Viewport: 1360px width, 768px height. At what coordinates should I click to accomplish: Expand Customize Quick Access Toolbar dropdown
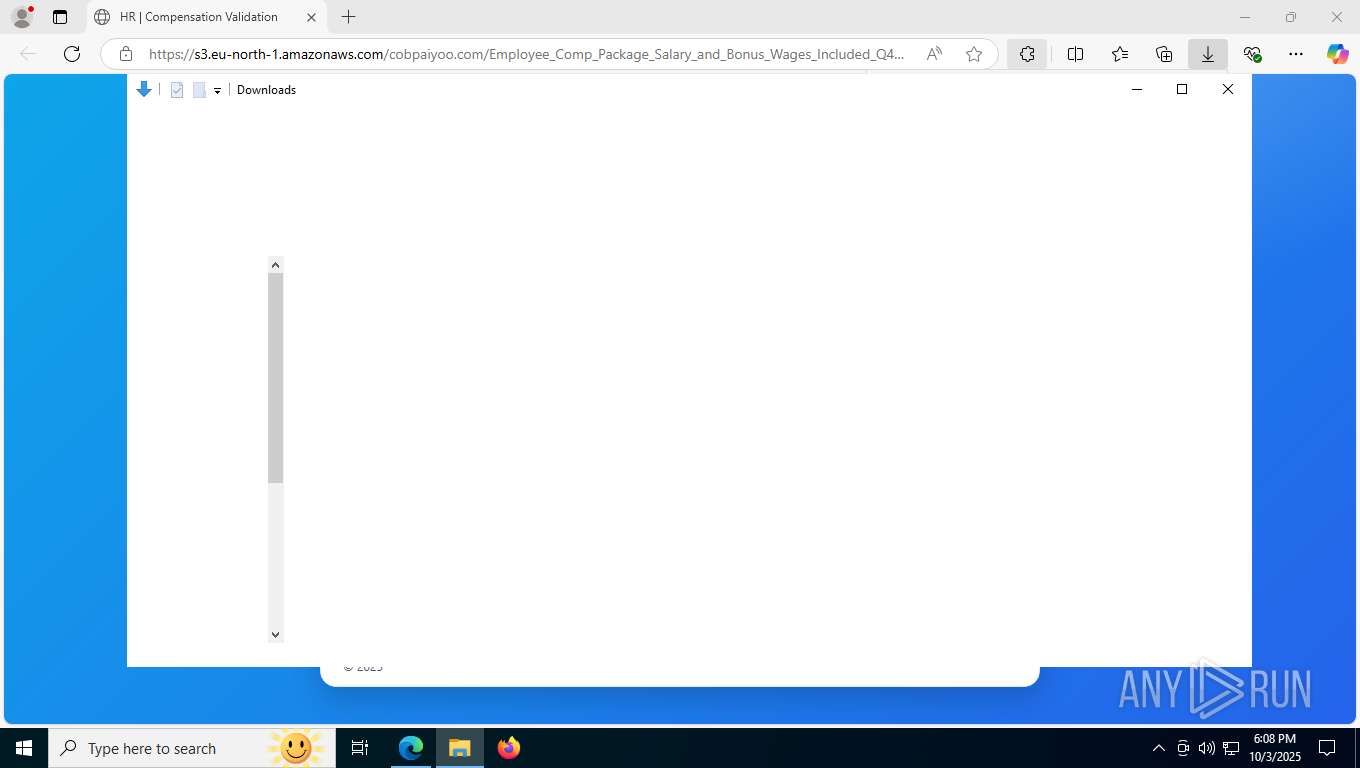click(217, 91)
